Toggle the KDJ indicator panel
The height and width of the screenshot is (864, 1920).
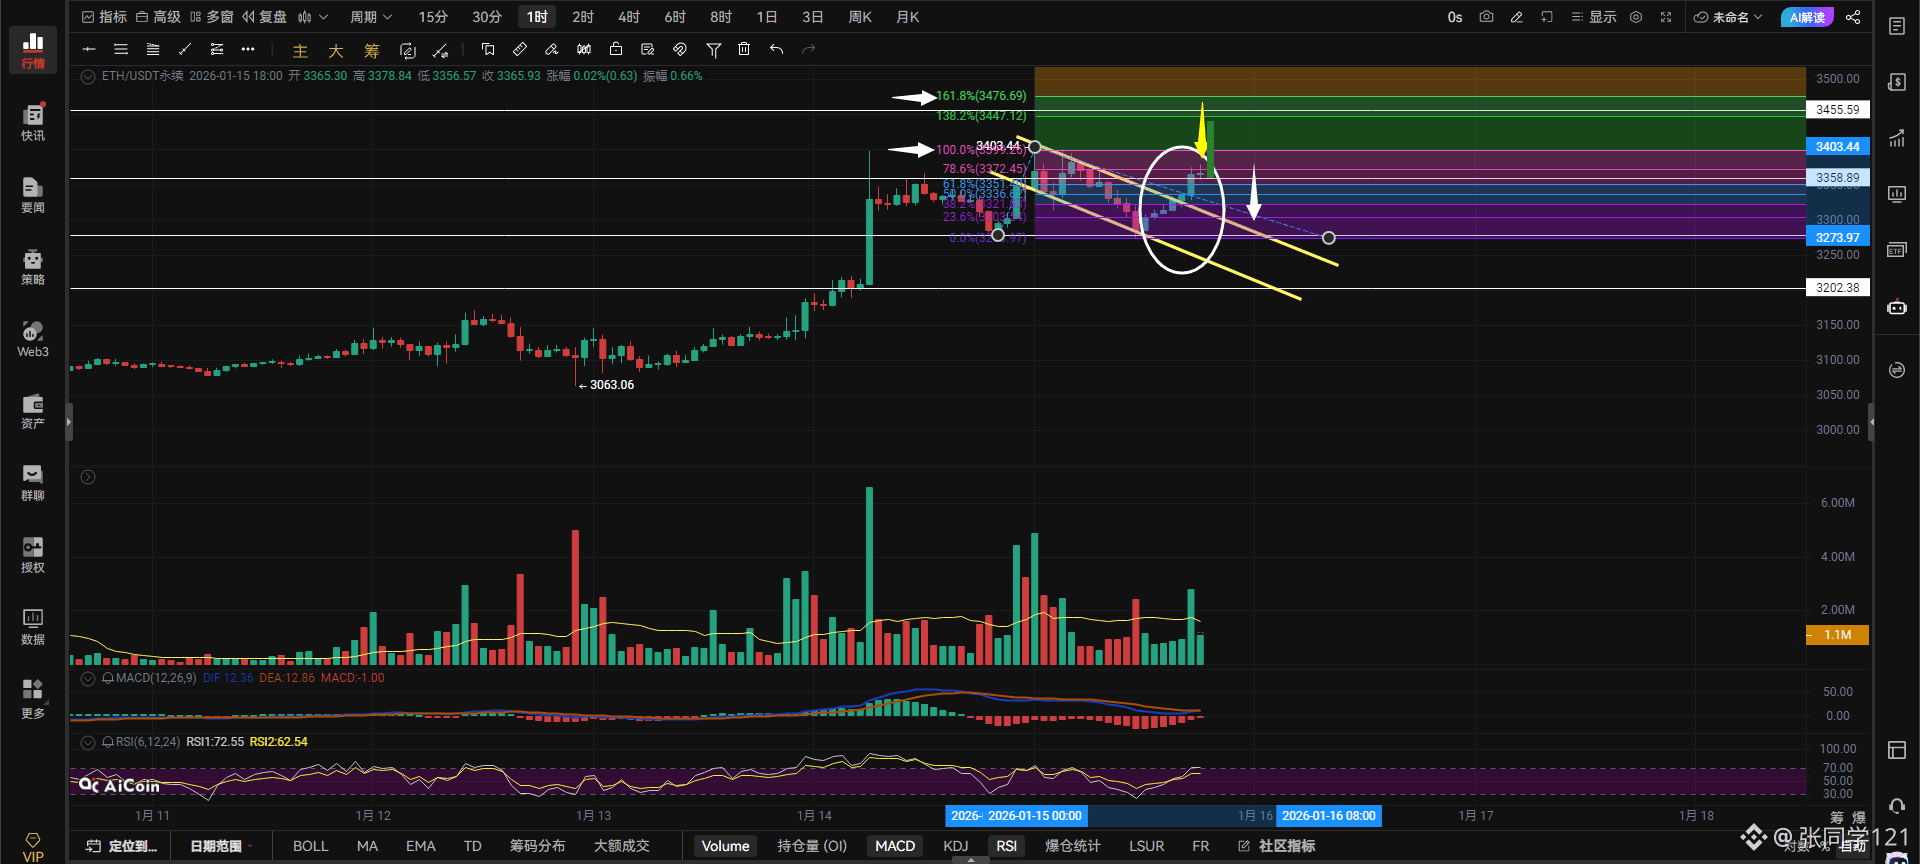pyautogui.click(x=956, y=846)
